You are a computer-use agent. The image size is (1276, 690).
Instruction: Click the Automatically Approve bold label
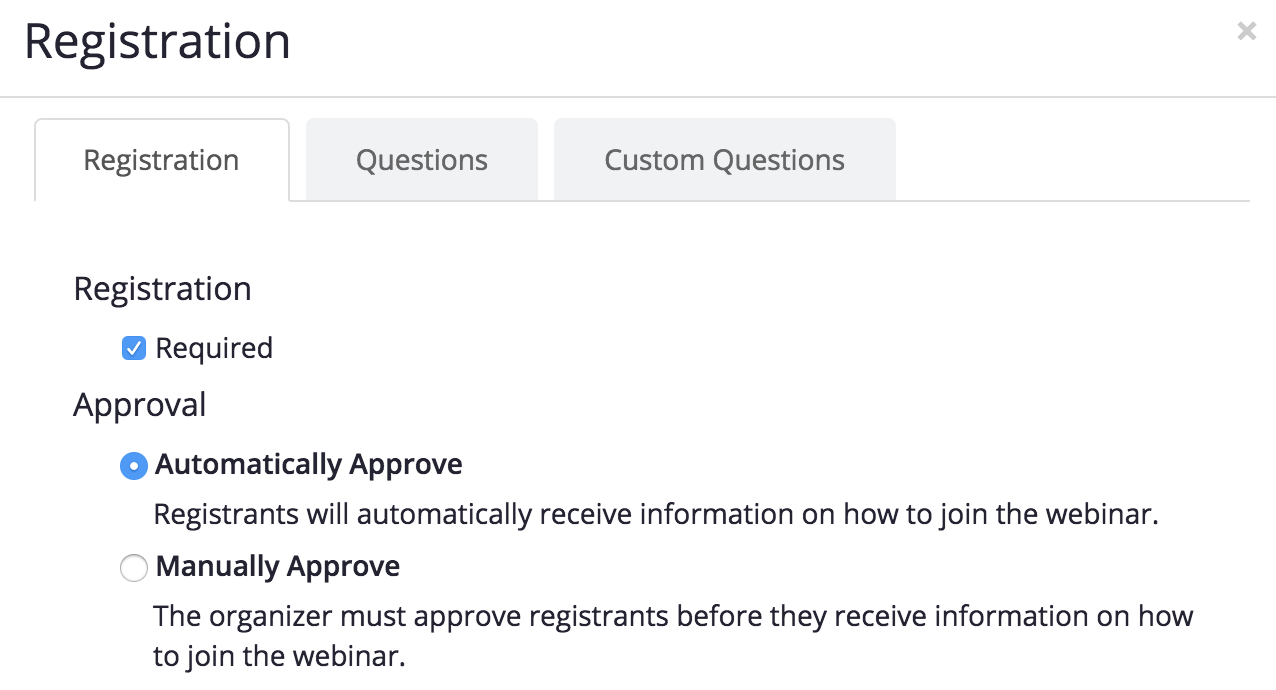307,464
